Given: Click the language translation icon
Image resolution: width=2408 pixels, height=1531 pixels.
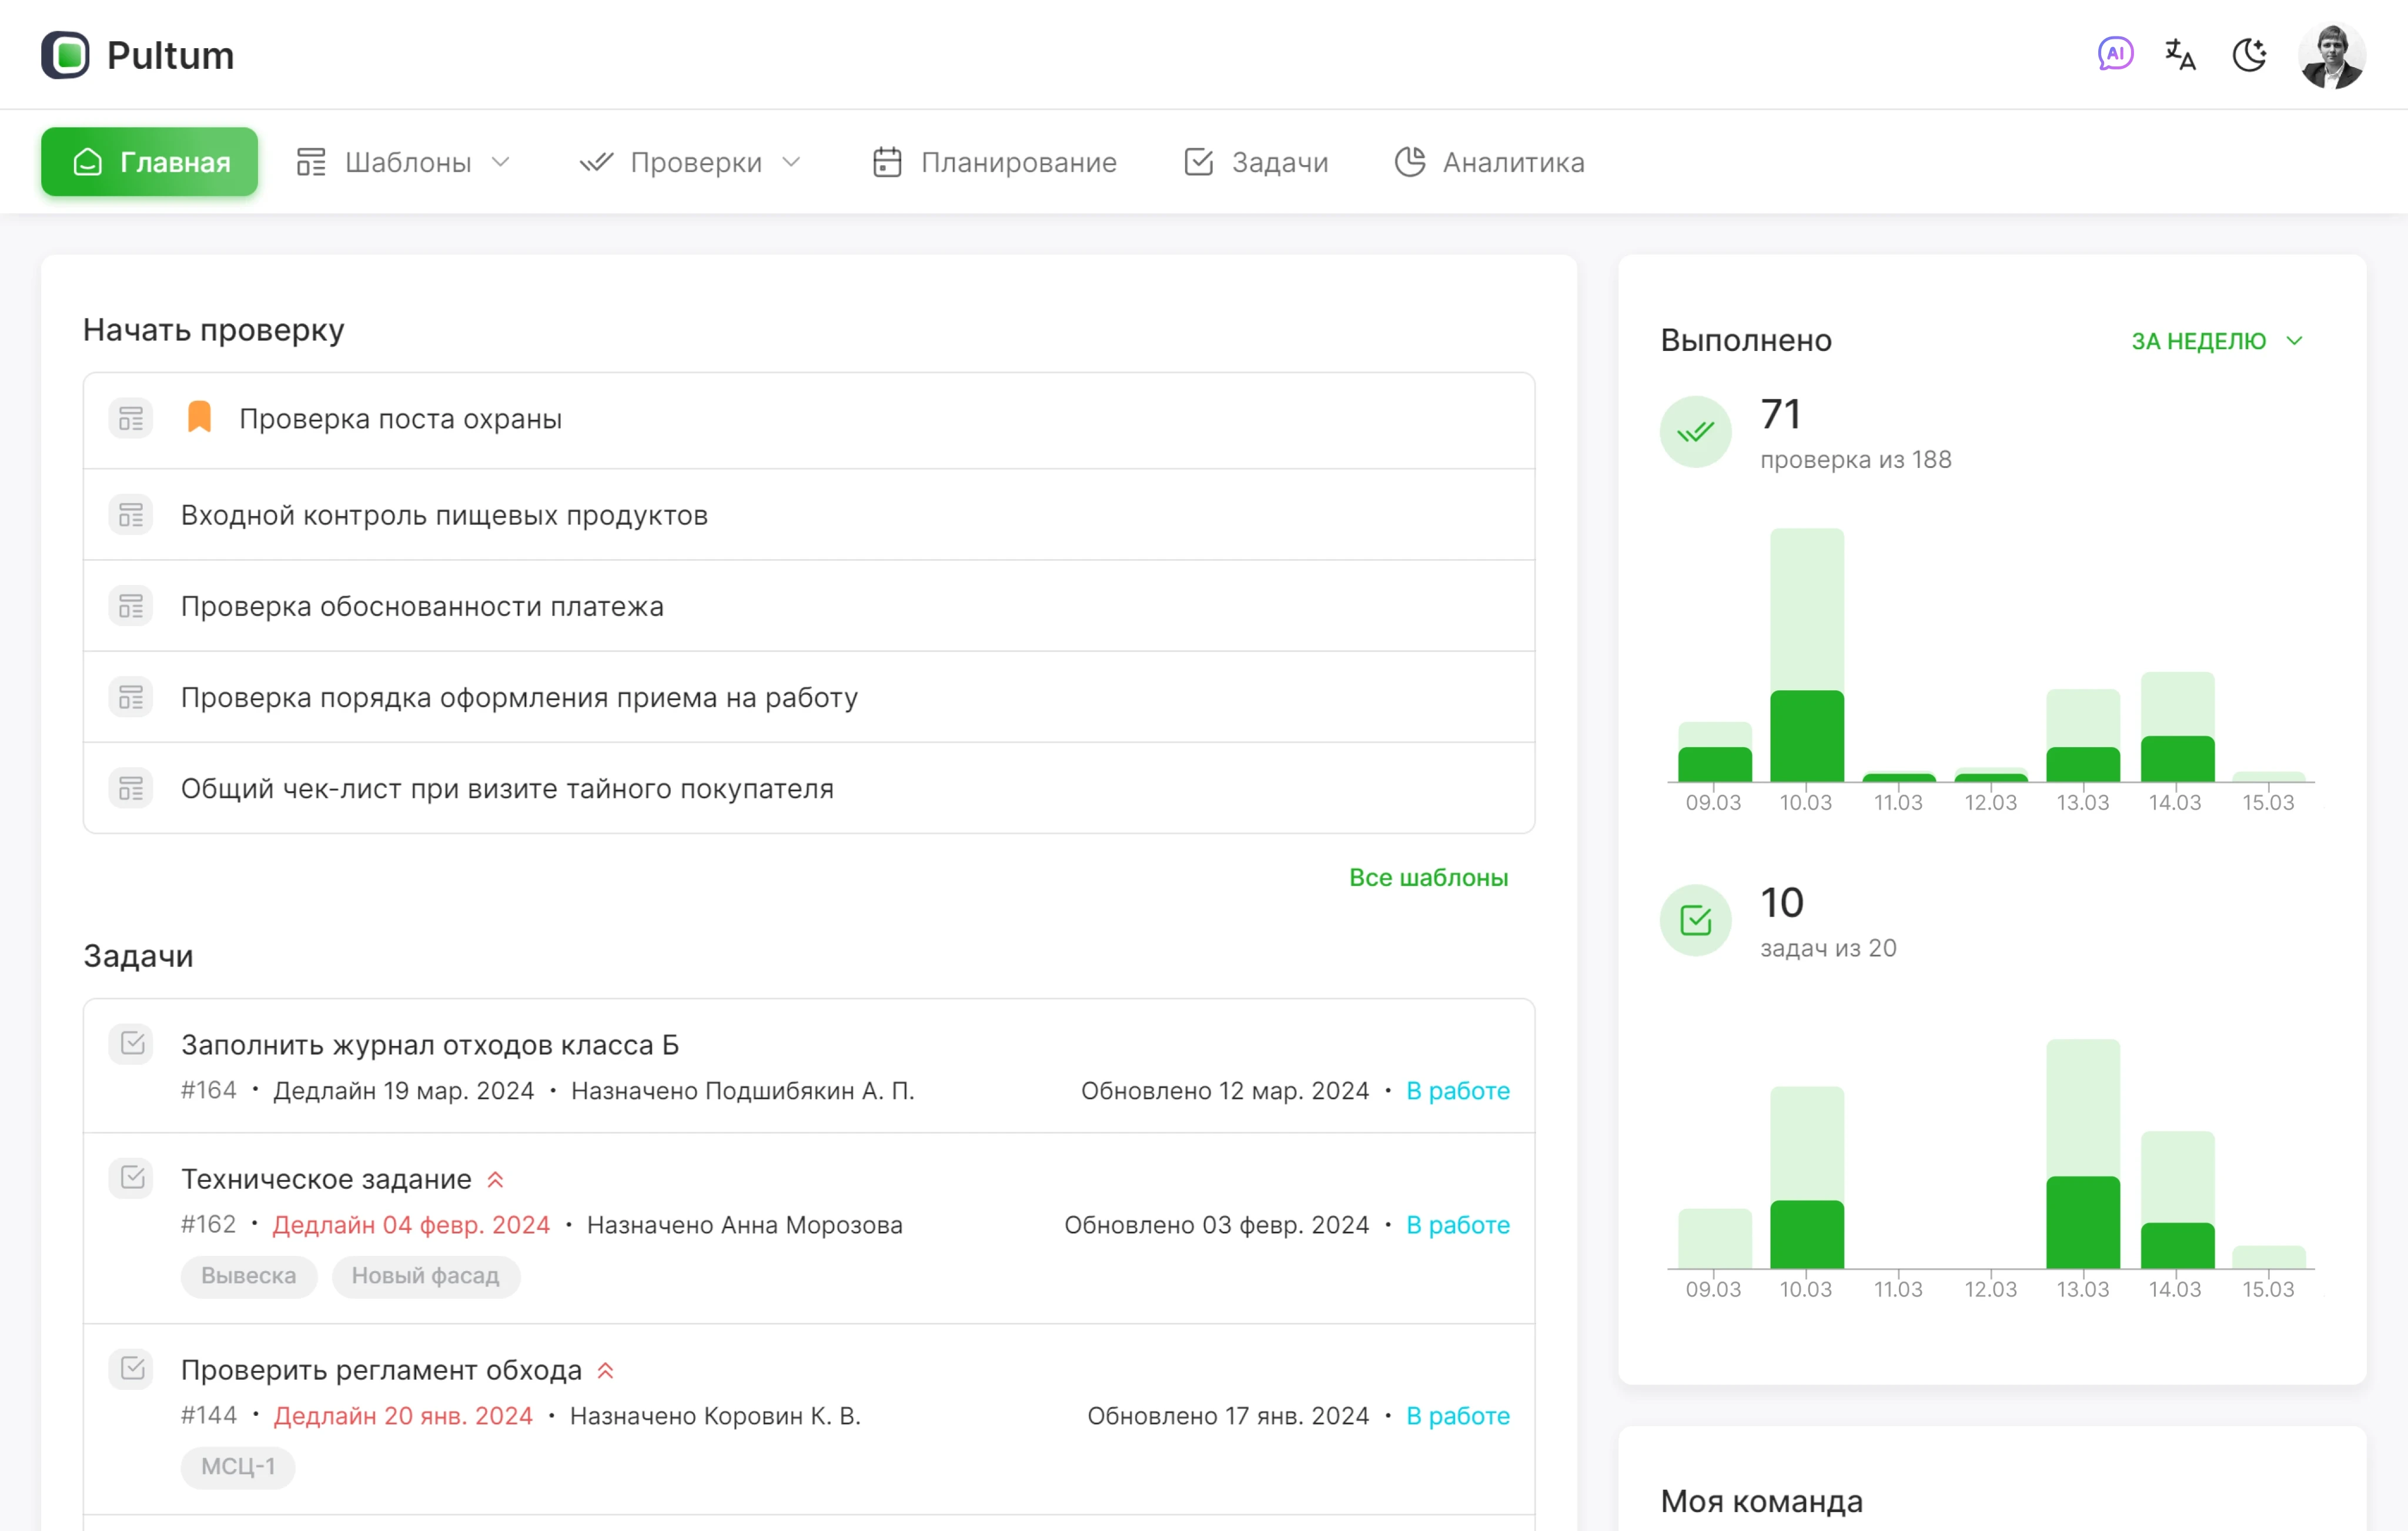Looking at the screenshot, I should click(x=2180, y=55).
